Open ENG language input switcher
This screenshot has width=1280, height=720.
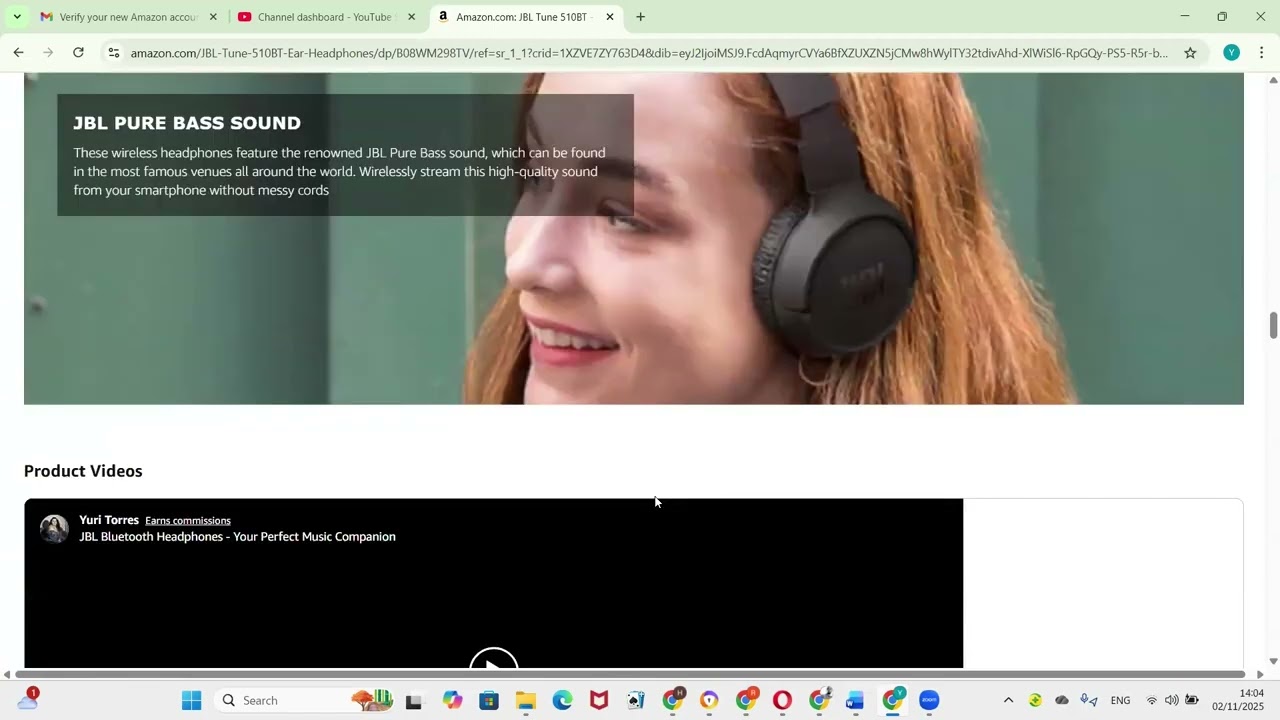(x=1120, y=700)
